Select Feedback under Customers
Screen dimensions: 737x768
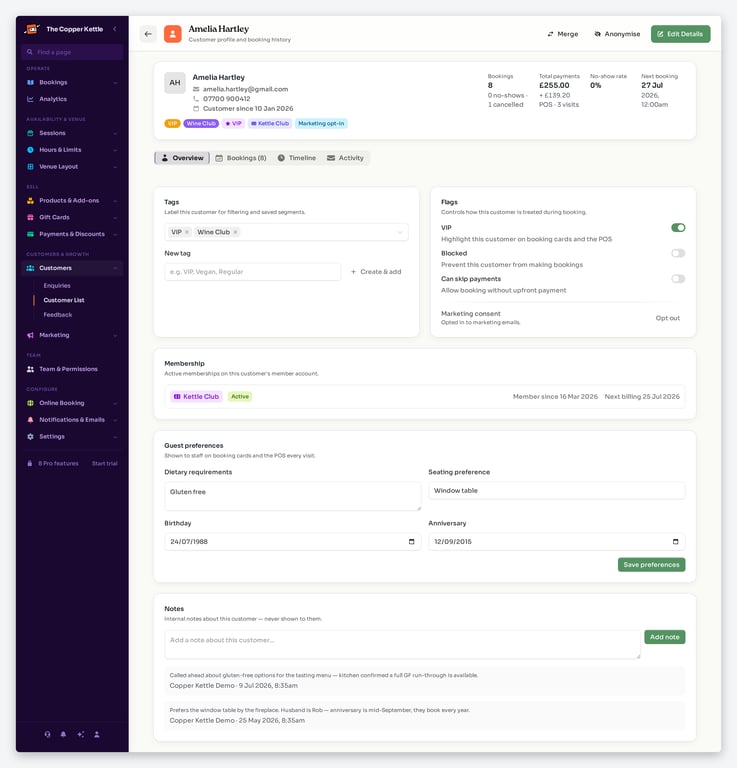click(58, 315)
